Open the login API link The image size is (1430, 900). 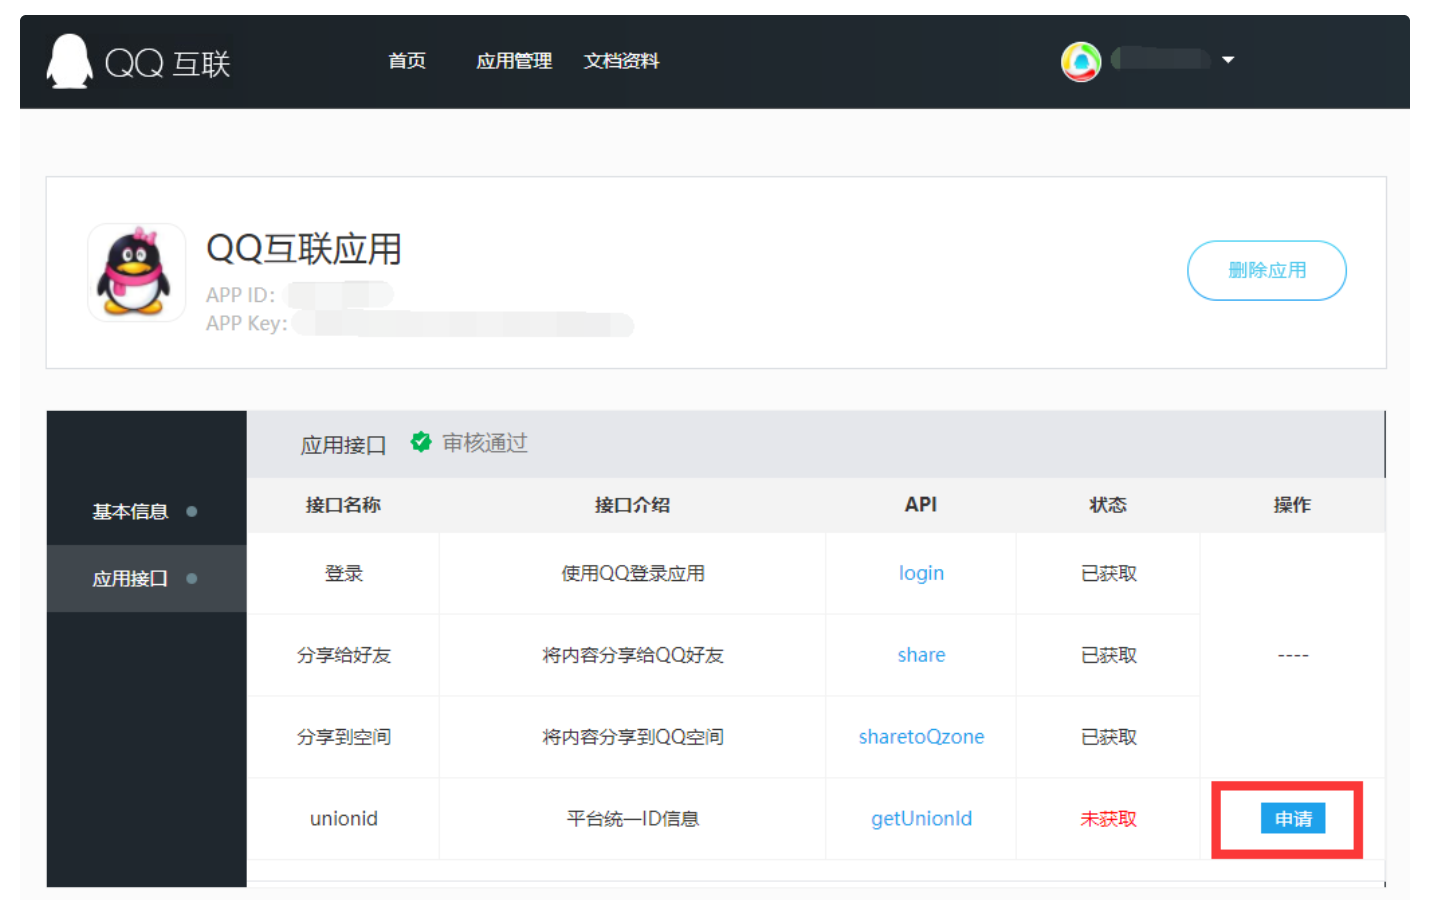[921, 573]
